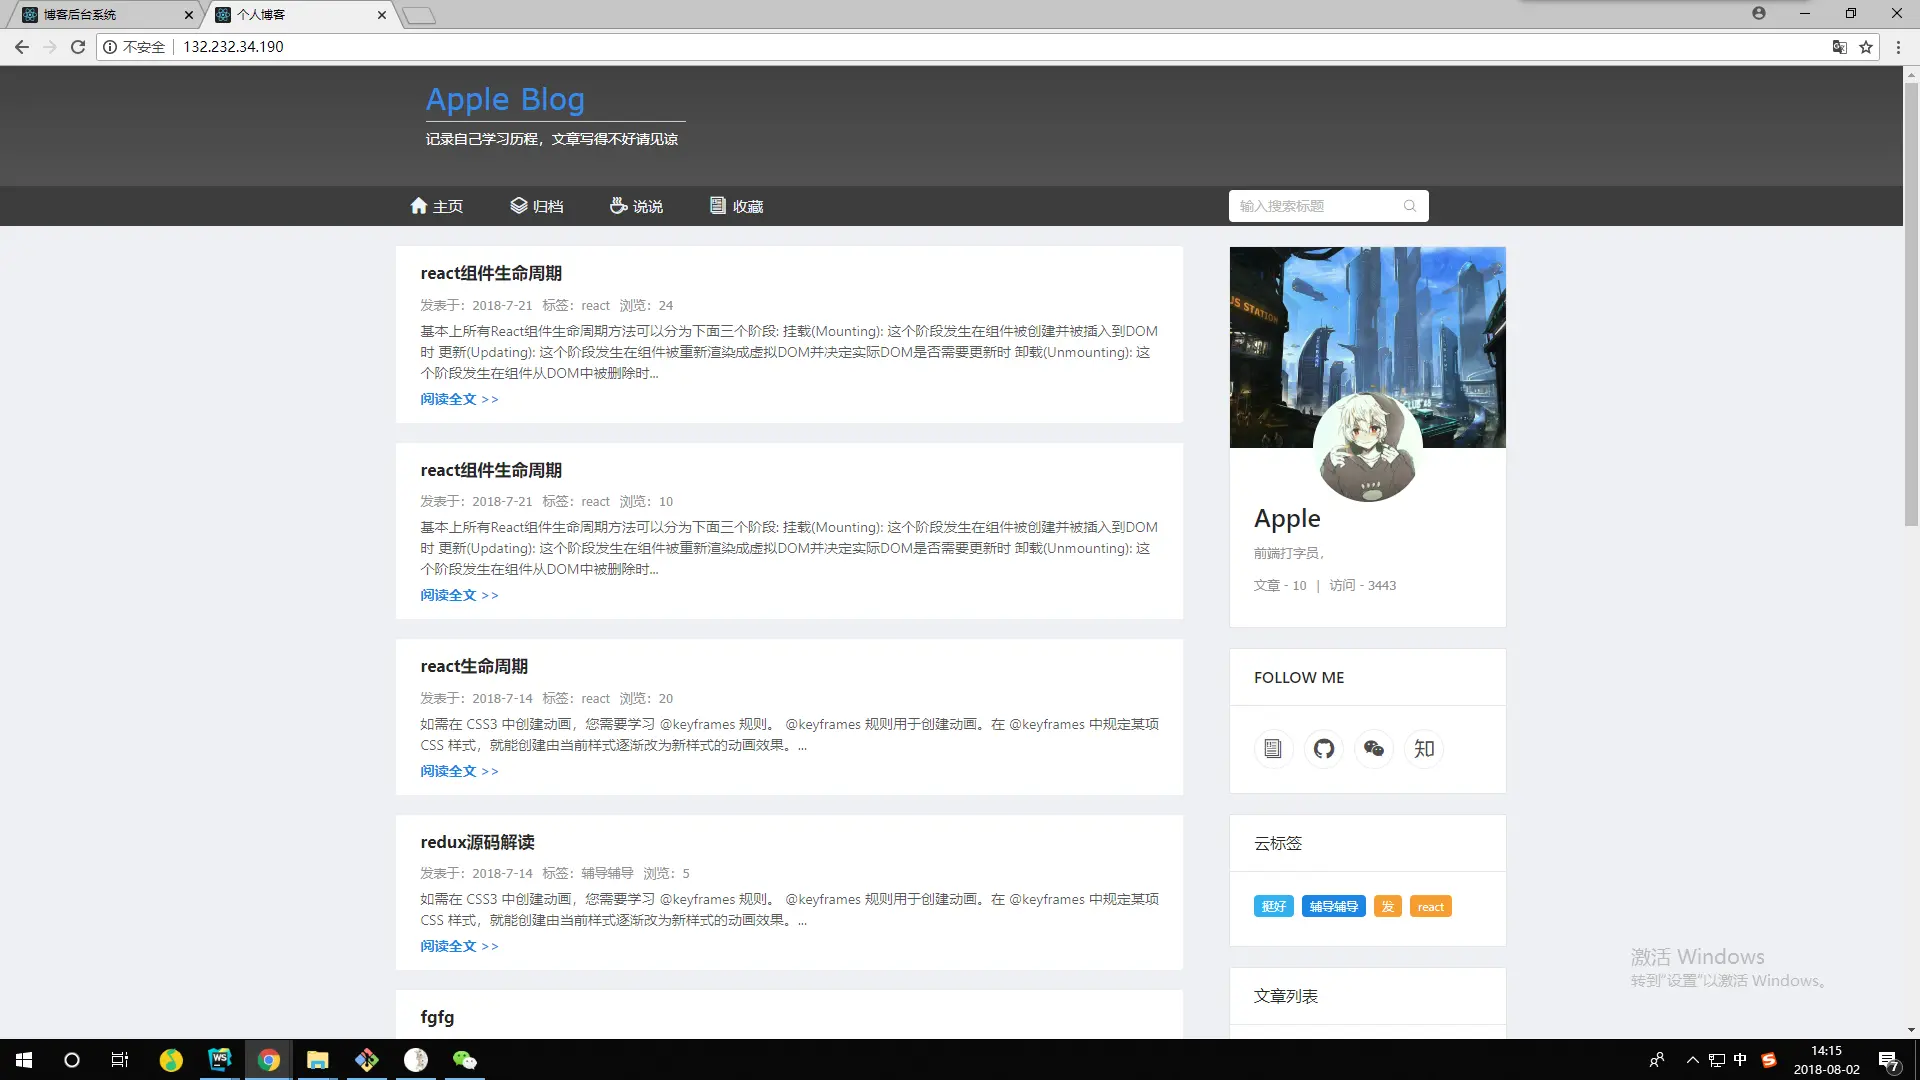
Task: Click the search magnifier icon
Action: [1409, 206]
